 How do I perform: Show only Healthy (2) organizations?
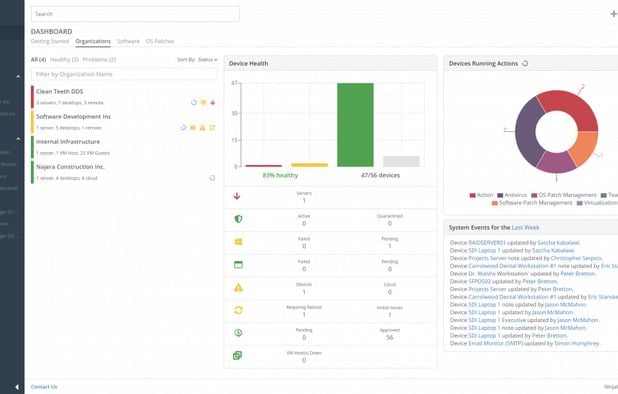pyautogui.click(x=64, y=59)
